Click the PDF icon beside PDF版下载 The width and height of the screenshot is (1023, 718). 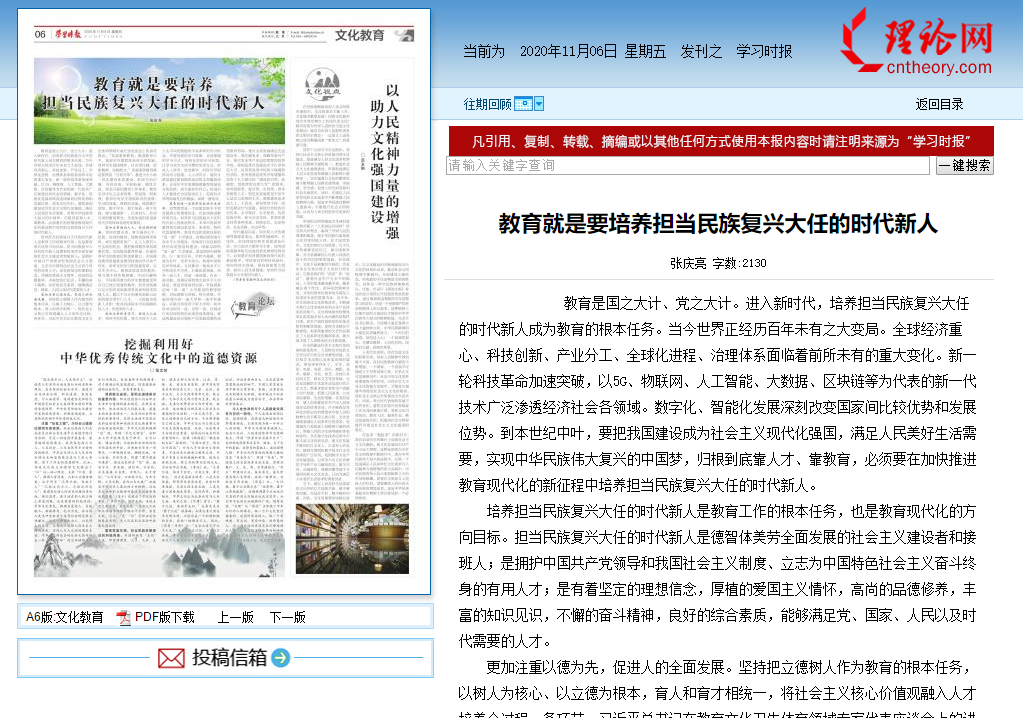(123, 618)
